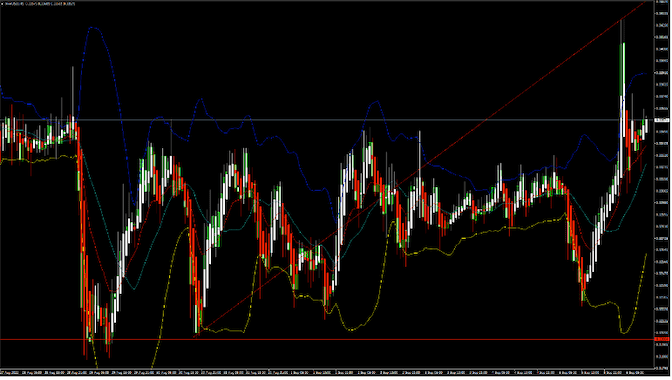
Task: Click the teal moving average line
Action: [135, 289]
